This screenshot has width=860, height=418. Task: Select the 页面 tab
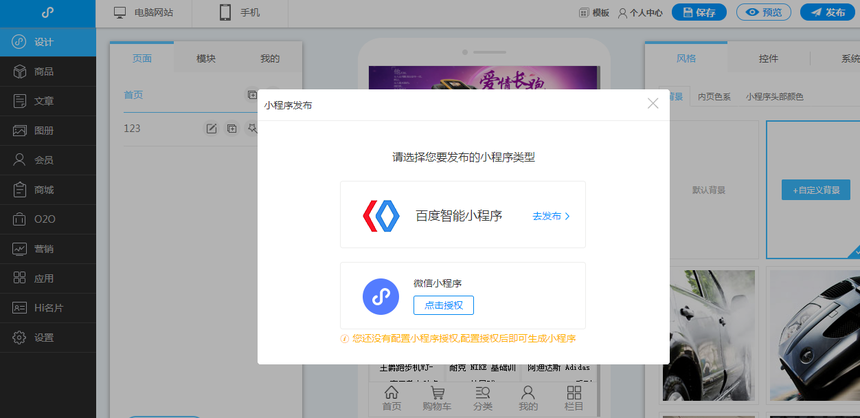142,58
